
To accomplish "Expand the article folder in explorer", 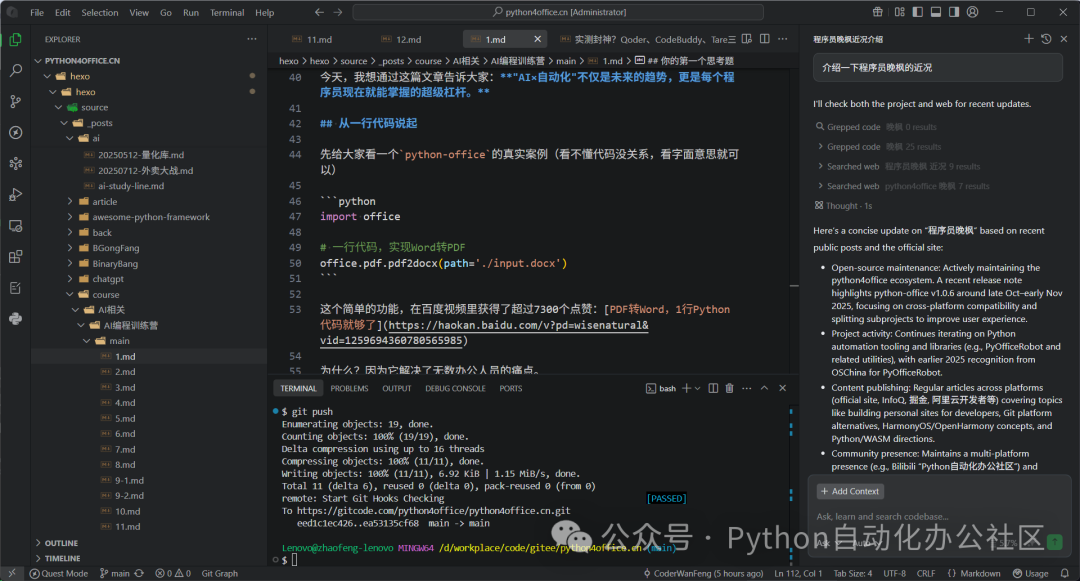I will [x=104, y=201].
